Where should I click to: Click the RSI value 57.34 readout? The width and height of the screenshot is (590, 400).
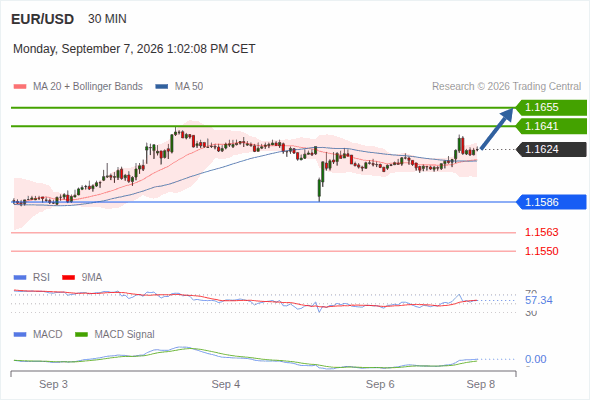[x=539, y=300]
